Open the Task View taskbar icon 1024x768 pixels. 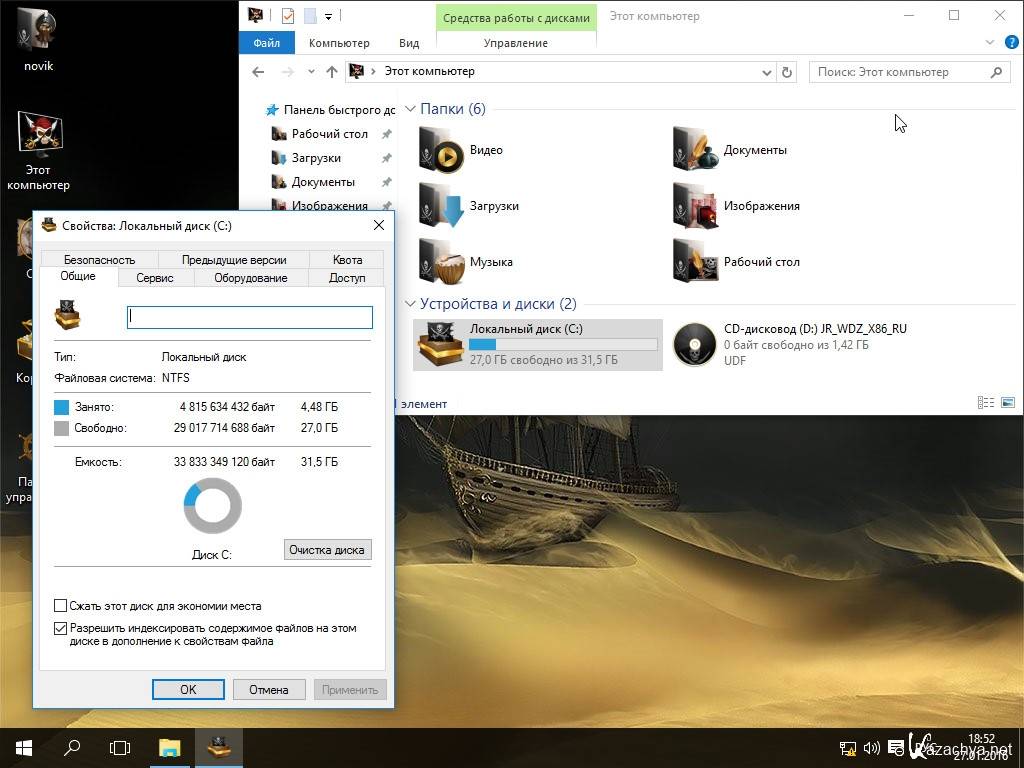pos(120,747)
